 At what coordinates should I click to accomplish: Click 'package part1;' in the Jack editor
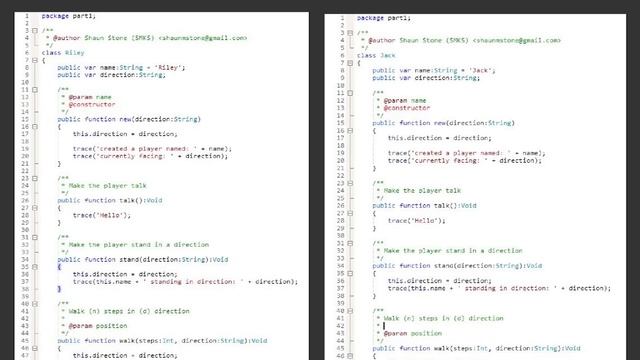click(384, 18)
